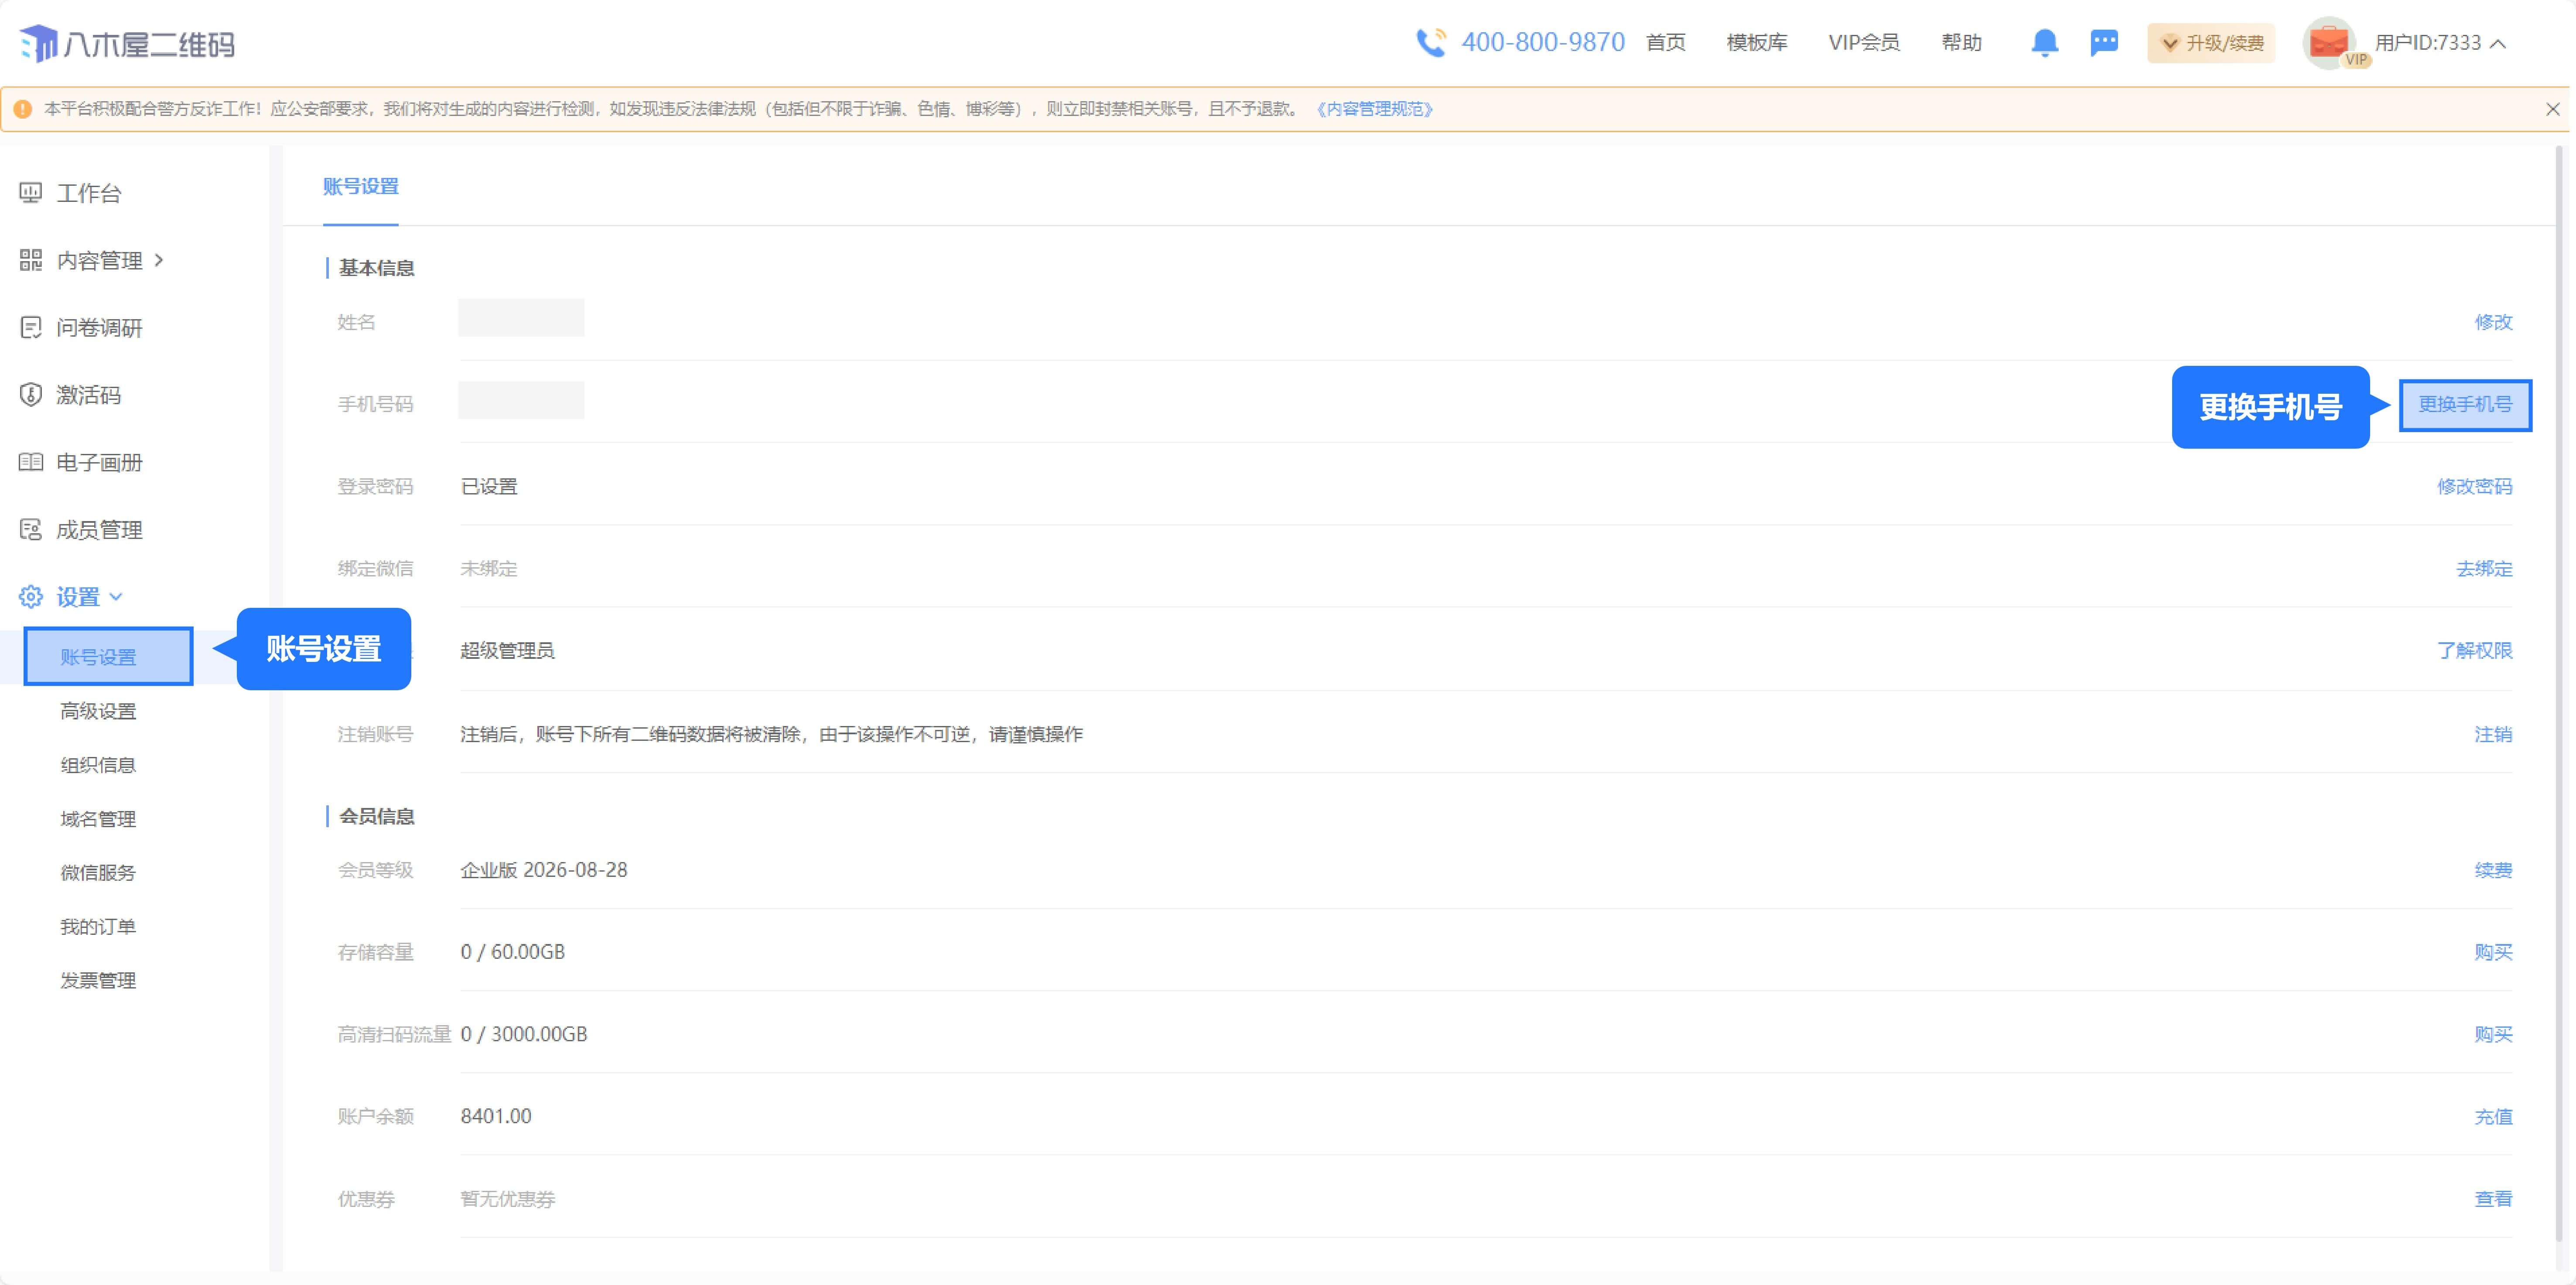Image resolution: width=2576 pixels, height=1285 pixels.
Task: Open the 用户ID:7333 dropdown arrow
Action: 2498,44
